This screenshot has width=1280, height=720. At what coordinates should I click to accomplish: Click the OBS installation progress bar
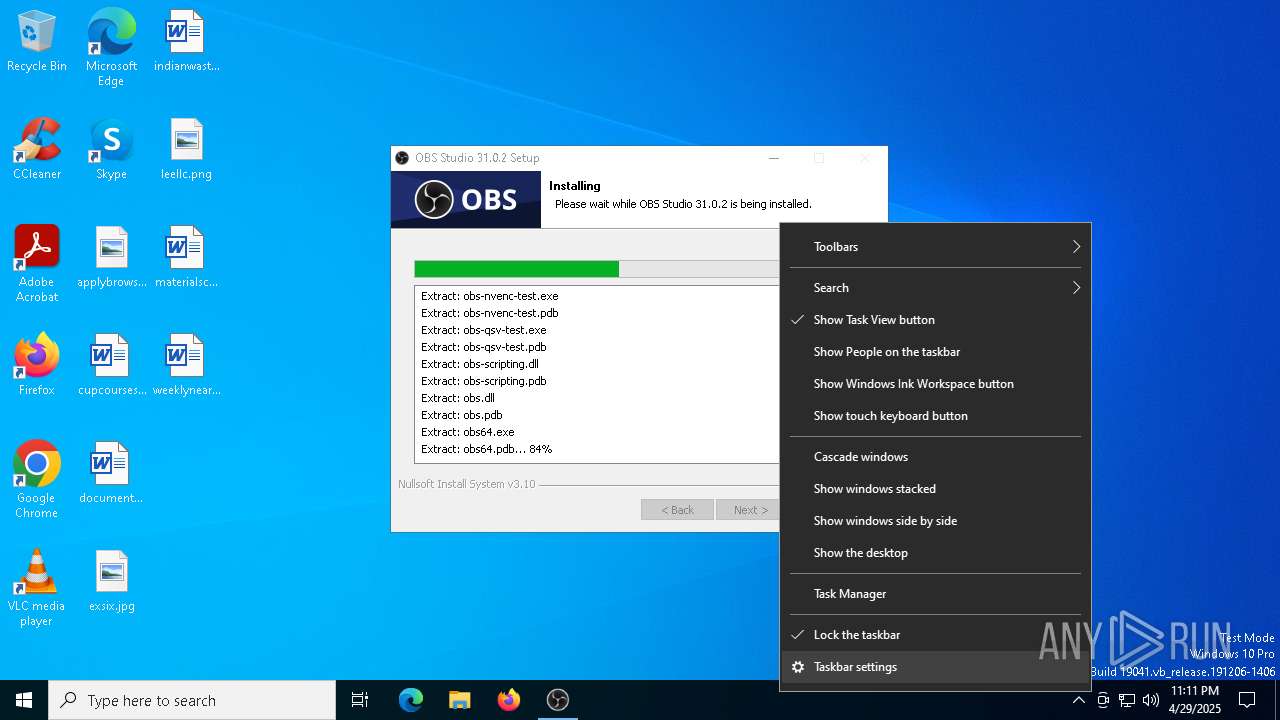click(596, 269)
